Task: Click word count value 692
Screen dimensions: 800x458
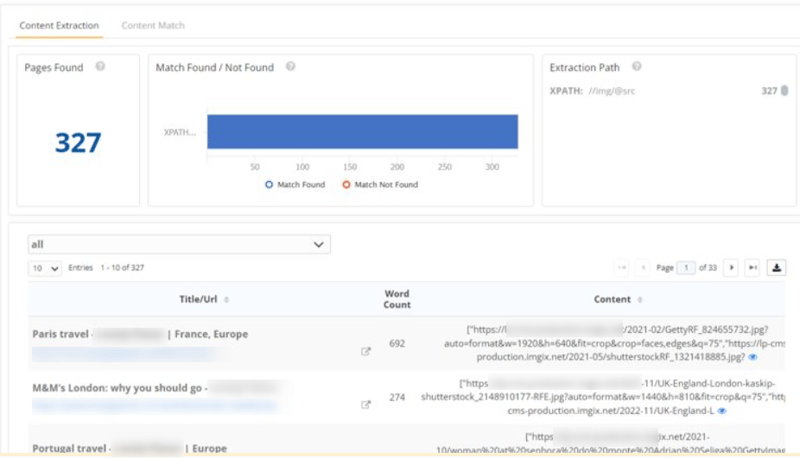Action: pyautogui.click(x=397, y=343)
